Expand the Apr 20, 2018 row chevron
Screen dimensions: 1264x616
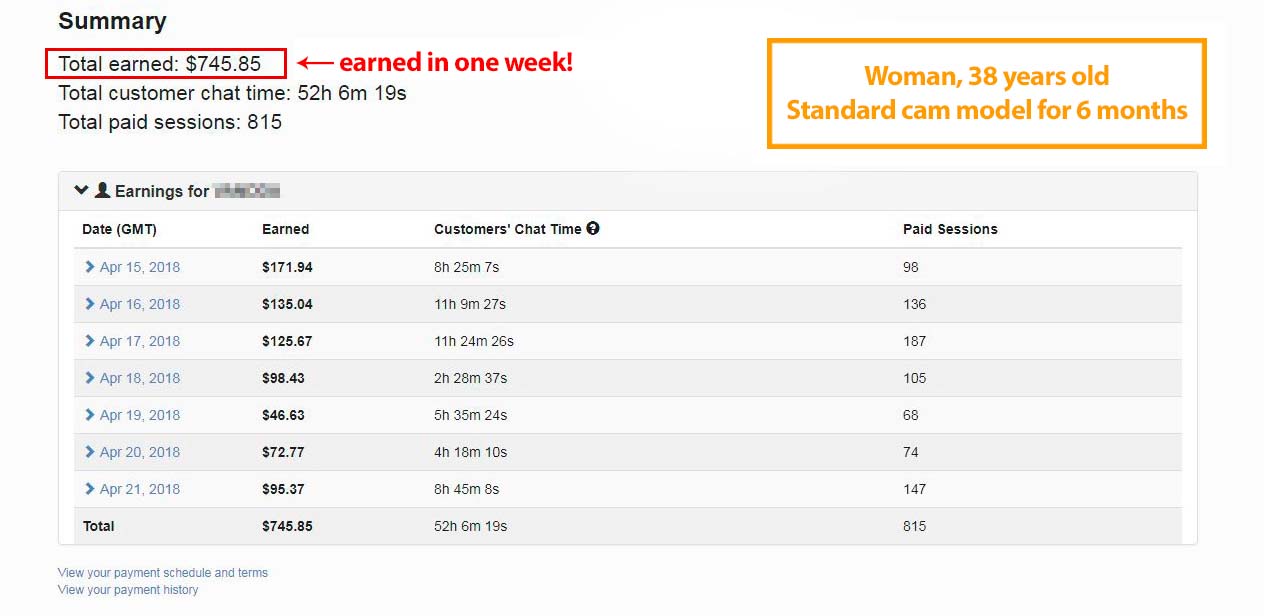point(90,452)
